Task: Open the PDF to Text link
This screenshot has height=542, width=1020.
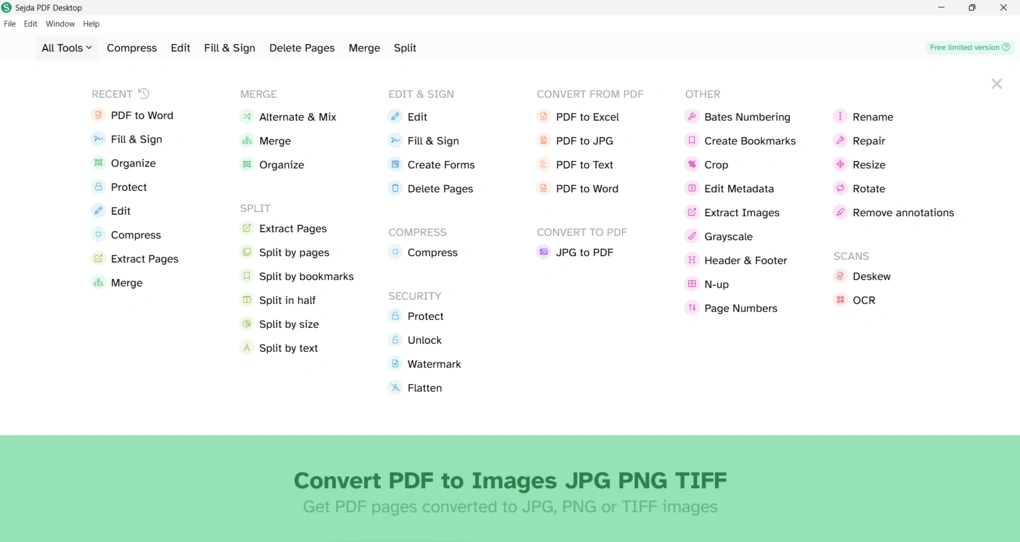Action: point(584,165)
